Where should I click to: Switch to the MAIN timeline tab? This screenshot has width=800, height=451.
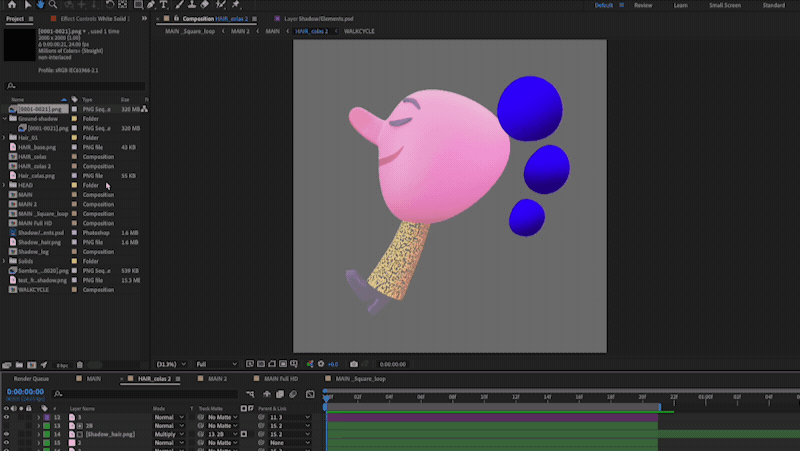tap(93, 379)
